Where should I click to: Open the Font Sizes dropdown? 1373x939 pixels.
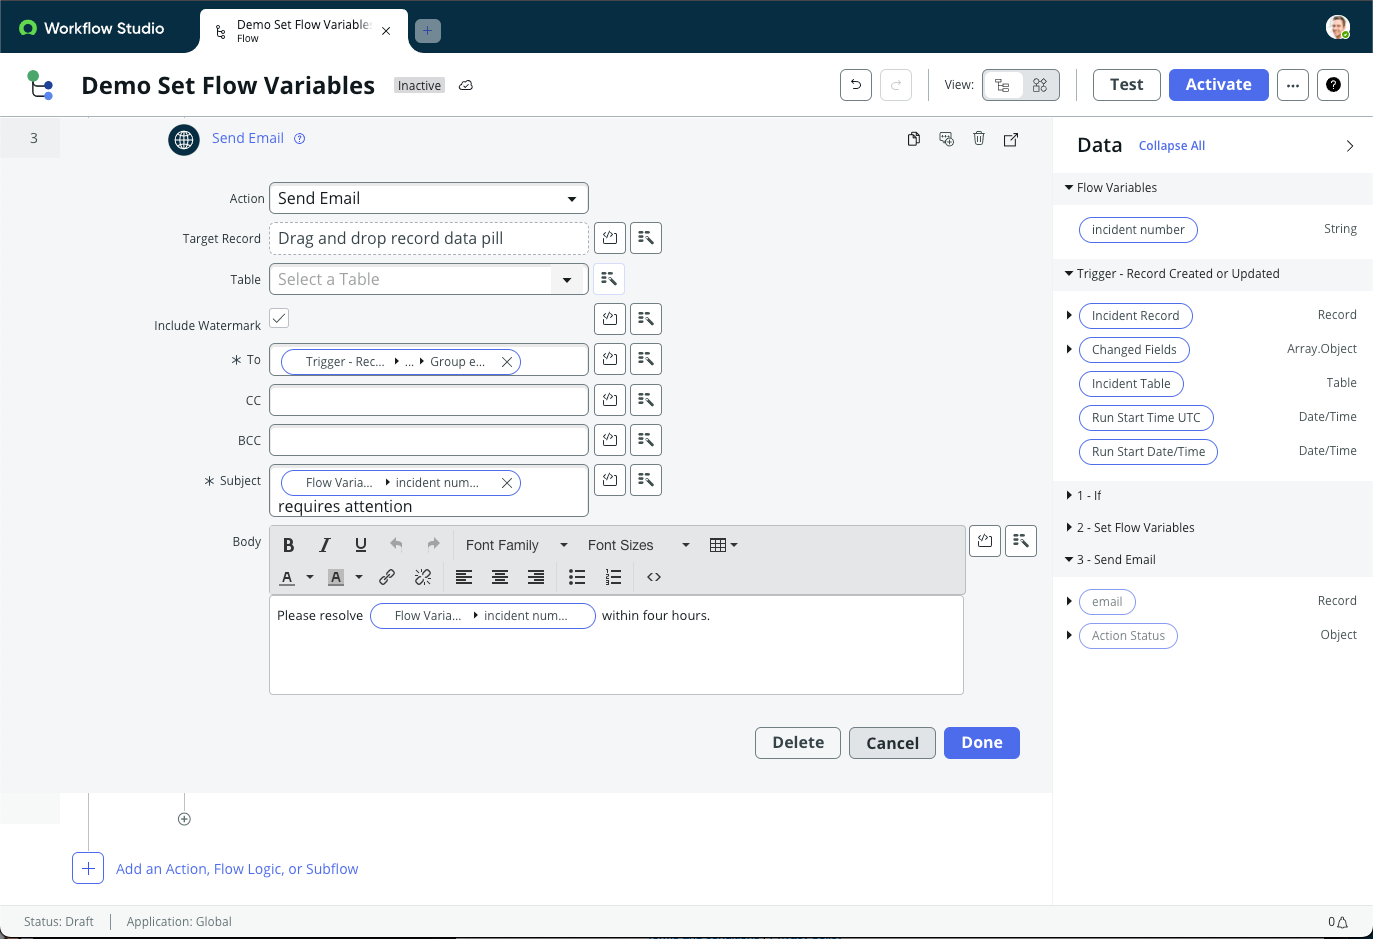point(639,545)
